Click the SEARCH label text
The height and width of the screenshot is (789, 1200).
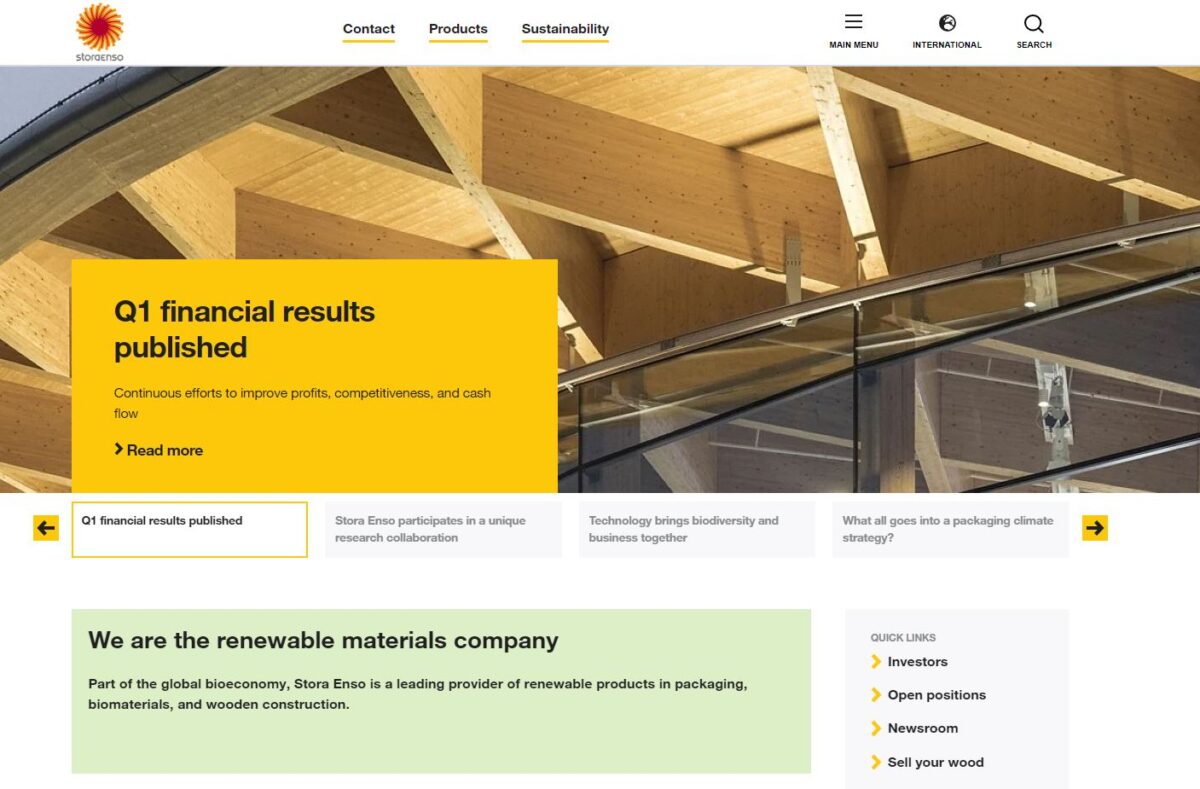click(1034, 45)
